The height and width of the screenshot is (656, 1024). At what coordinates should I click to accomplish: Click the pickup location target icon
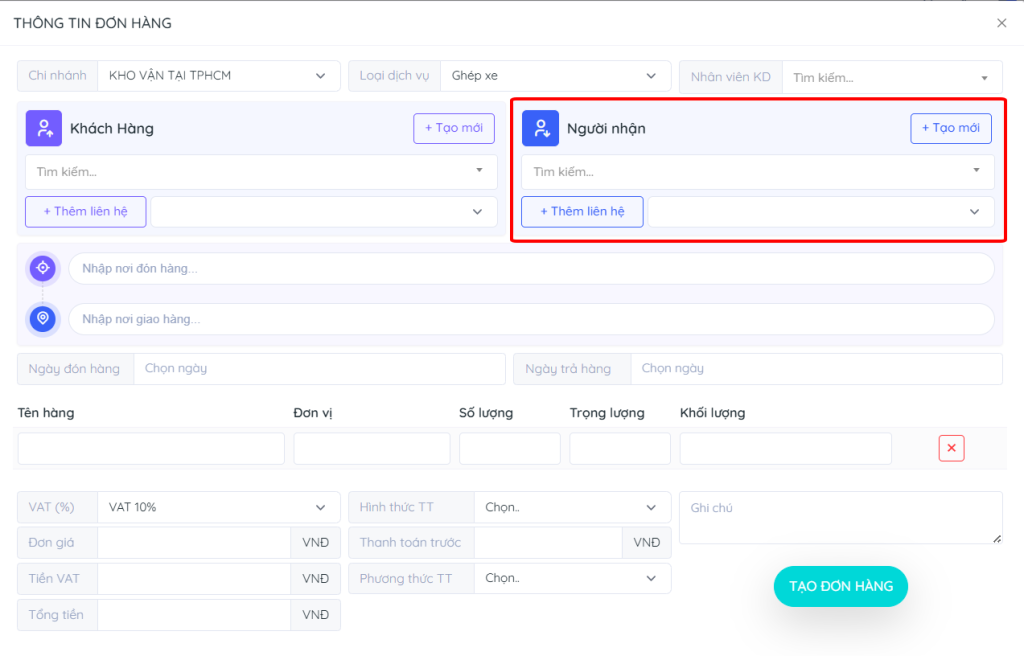click(x=42, y=268)
